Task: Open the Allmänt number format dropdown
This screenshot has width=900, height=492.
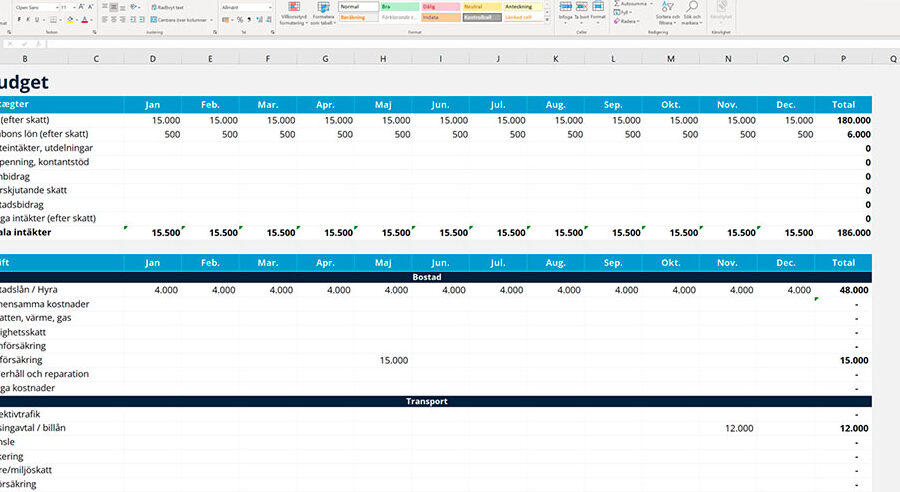Action: tap(247, 7)
